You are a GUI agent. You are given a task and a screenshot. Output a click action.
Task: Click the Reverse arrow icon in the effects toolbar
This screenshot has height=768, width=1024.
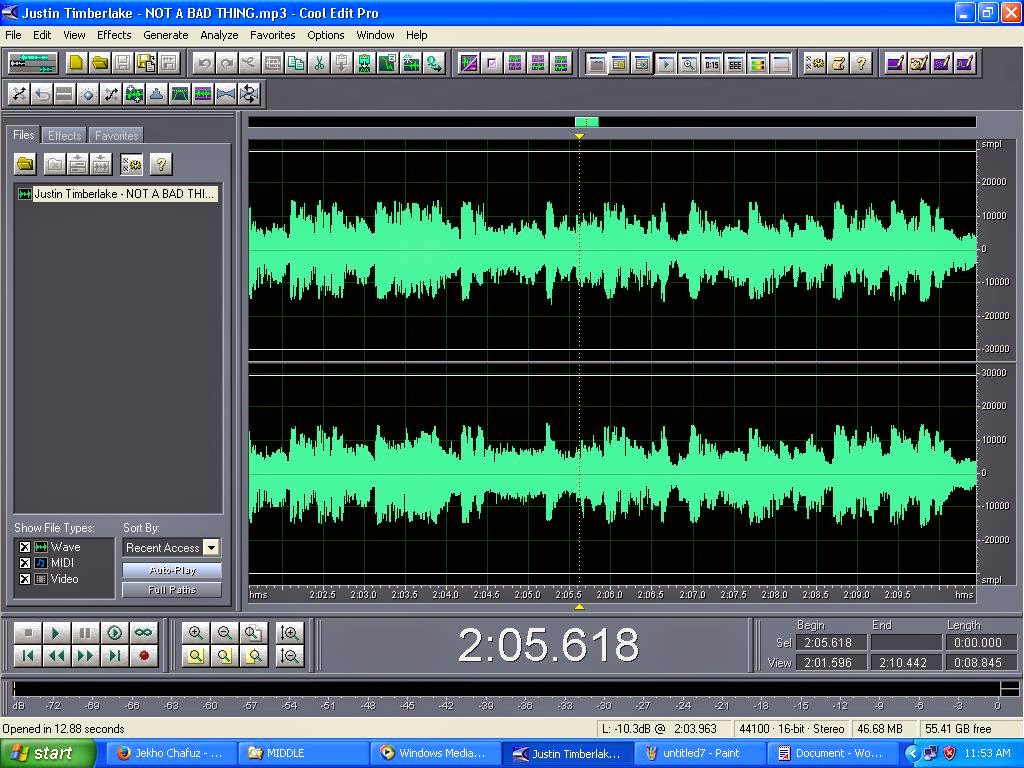tap(42, 95)
